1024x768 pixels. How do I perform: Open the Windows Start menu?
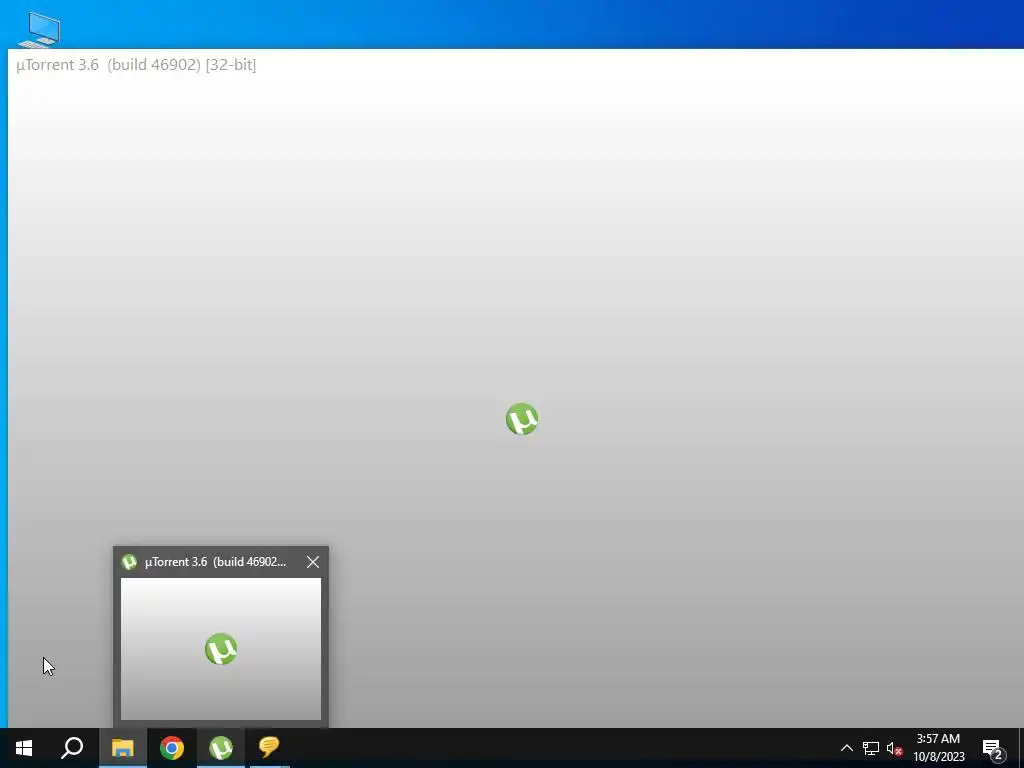point(24,748)
